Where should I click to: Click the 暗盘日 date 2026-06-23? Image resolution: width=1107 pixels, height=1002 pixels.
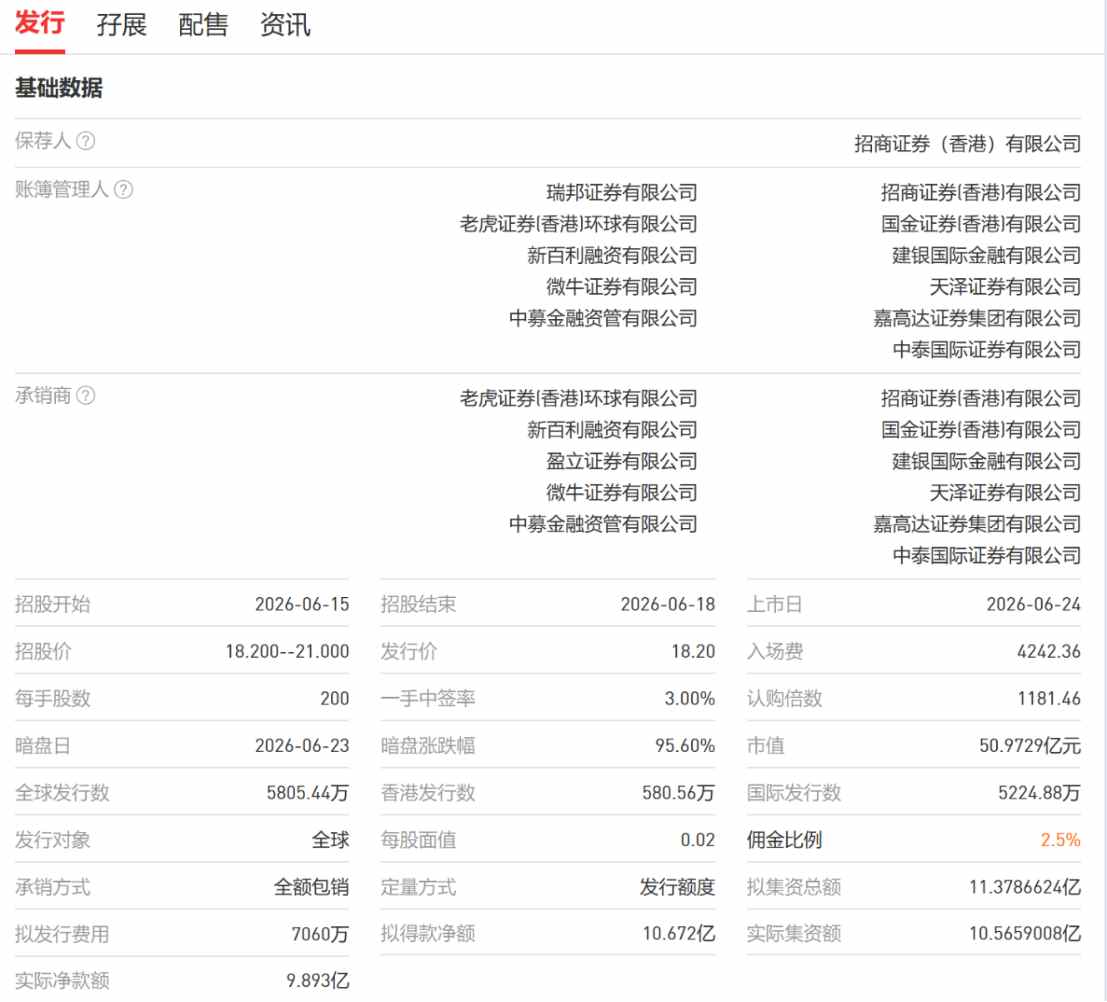[x=302, y=746]
